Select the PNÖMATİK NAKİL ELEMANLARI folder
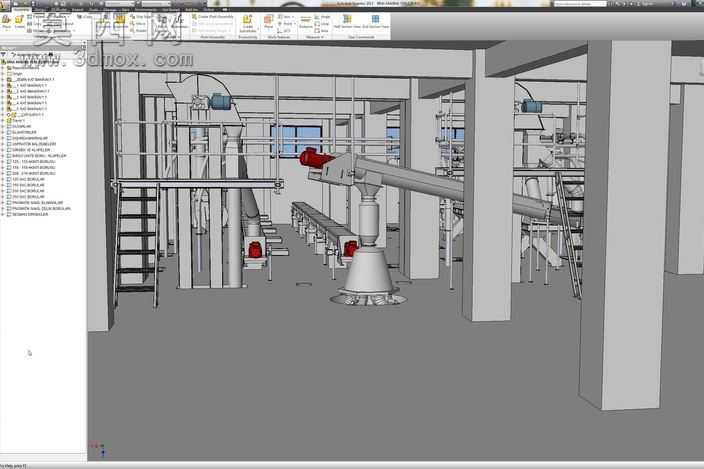The image size is (704, 469). pyautogui.click(x=35, y=202)
